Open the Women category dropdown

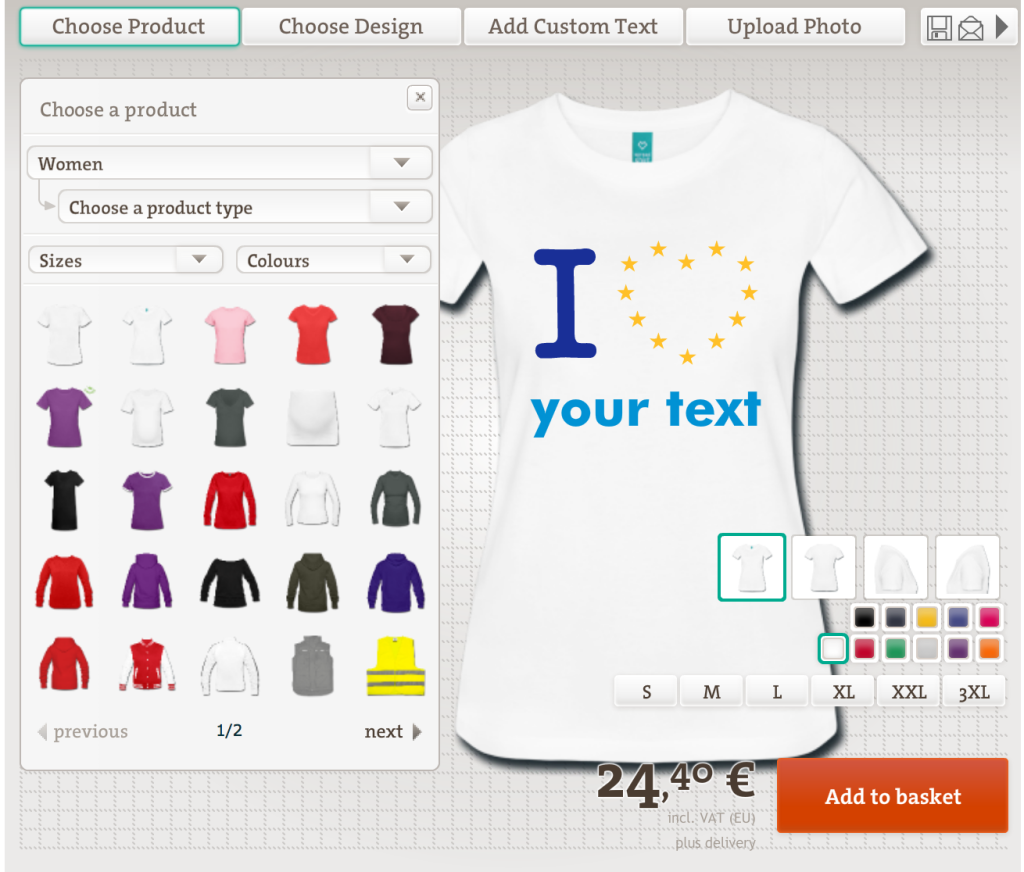[x=229, y=163]
